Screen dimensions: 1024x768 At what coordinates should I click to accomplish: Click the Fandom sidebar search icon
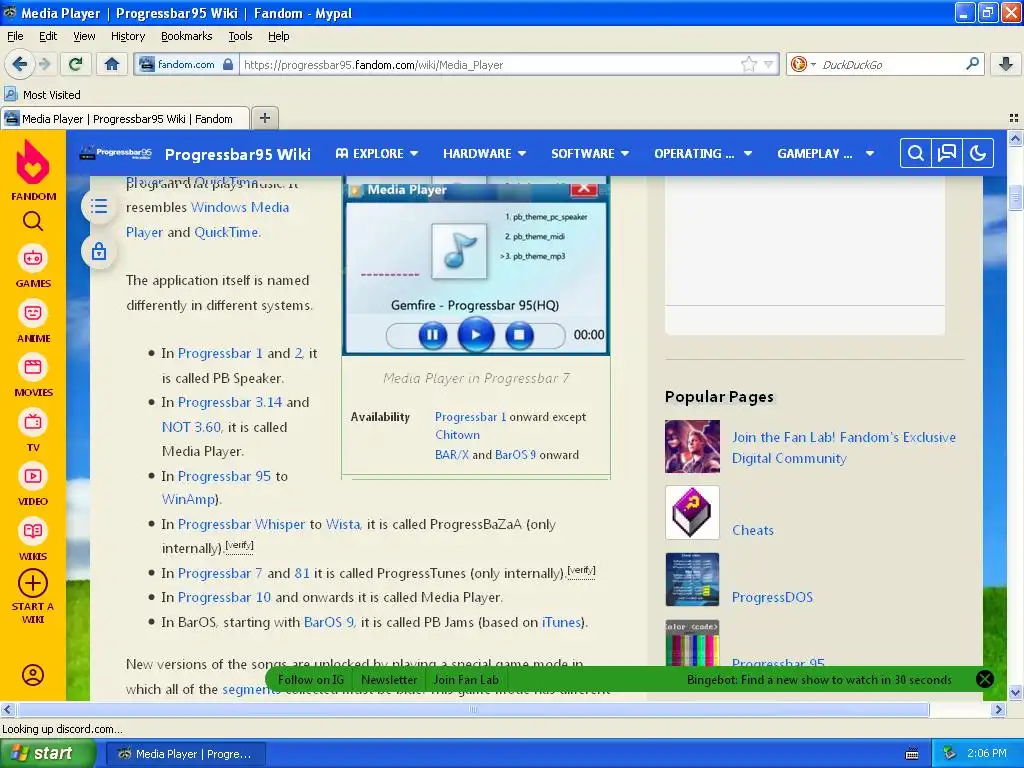pyautogui.click(x=33, y=222)
